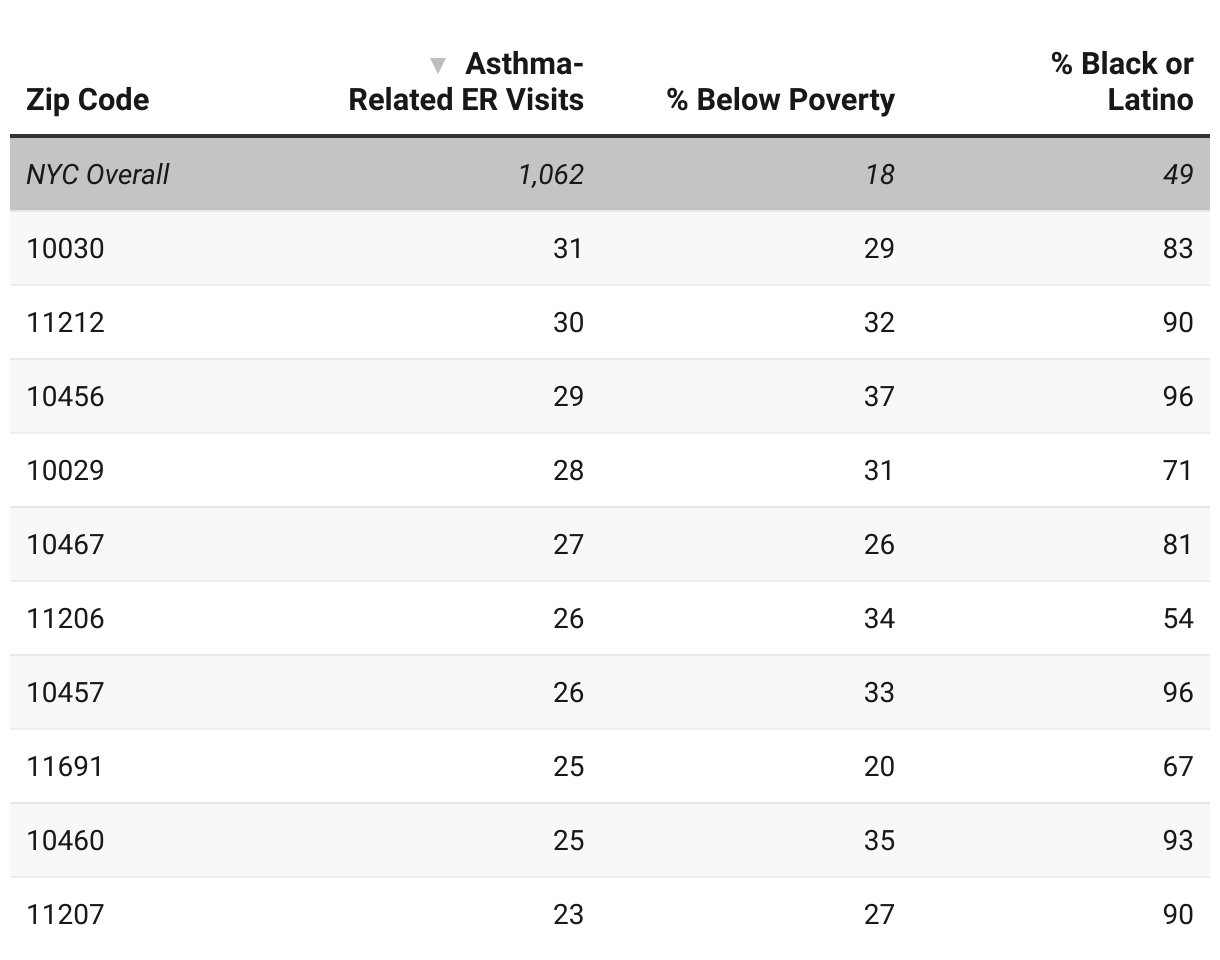Click NYC Overall poverty value 18
This screenshot has height=960, width=1220.
pos(879,174)
